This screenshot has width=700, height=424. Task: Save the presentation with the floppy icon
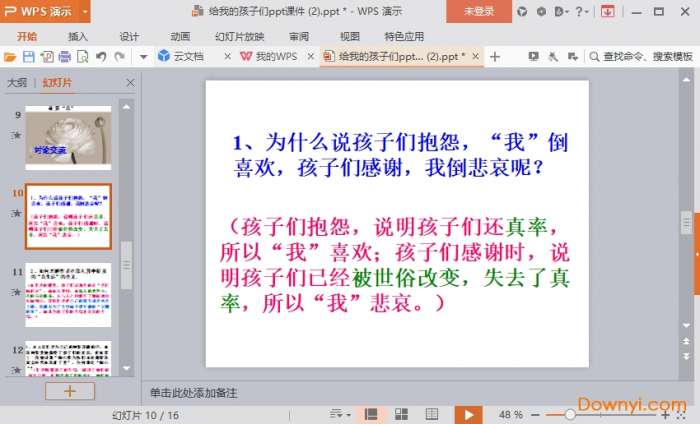[29, 57]
